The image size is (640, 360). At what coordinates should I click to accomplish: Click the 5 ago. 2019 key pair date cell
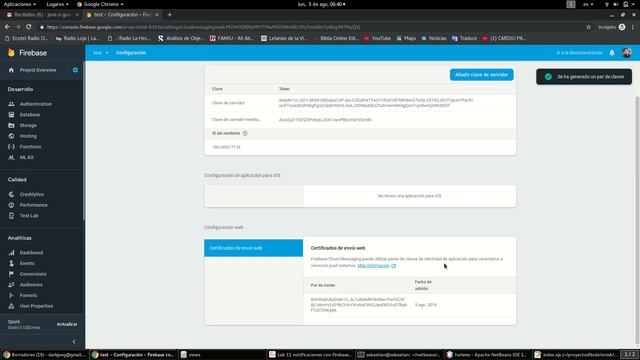(x=426, y=305)
